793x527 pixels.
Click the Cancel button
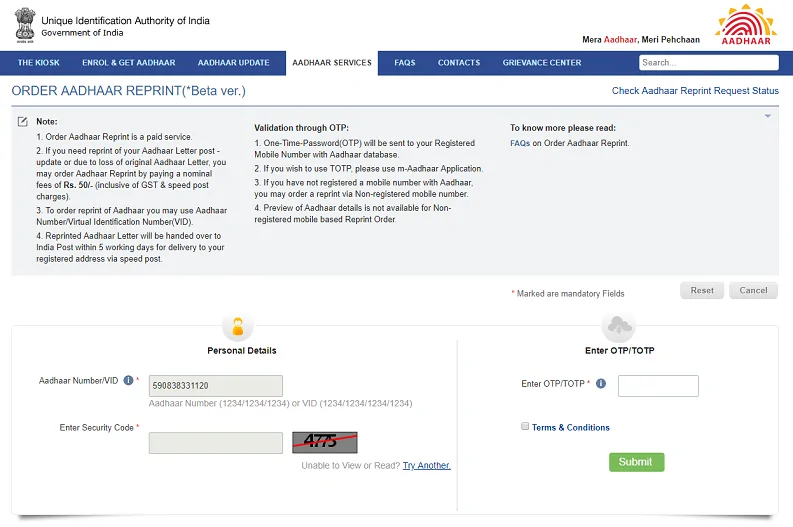753,290
